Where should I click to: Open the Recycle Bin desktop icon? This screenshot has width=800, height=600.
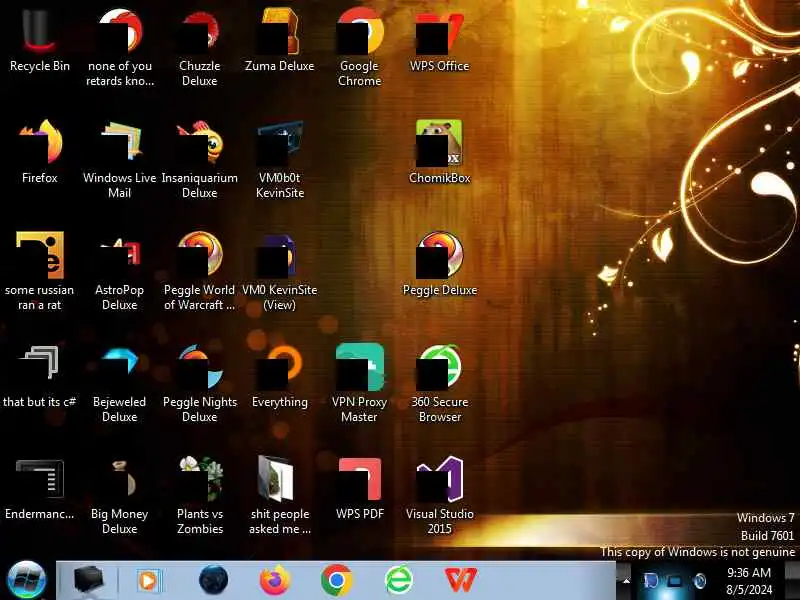coord(39,41)
